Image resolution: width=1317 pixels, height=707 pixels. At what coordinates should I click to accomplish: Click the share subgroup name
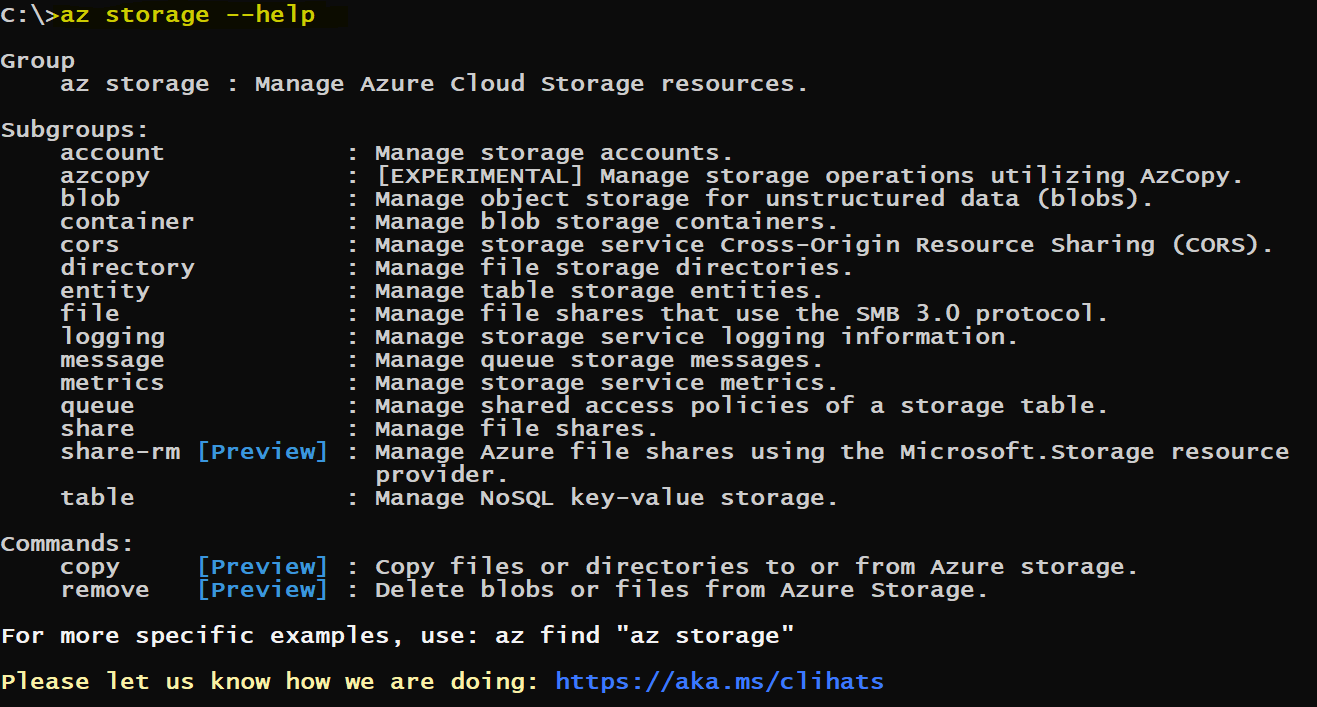pyautogui.click(x=97, y=428)
